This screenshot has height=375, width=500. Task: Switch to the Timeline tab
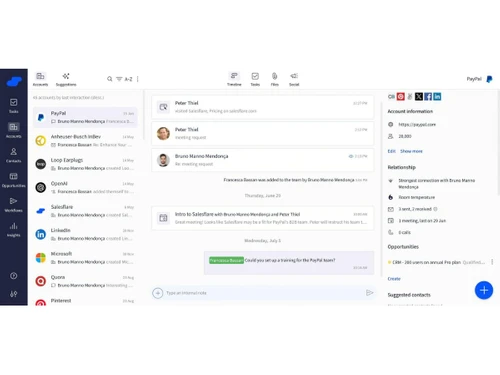(x=234, y=79)
